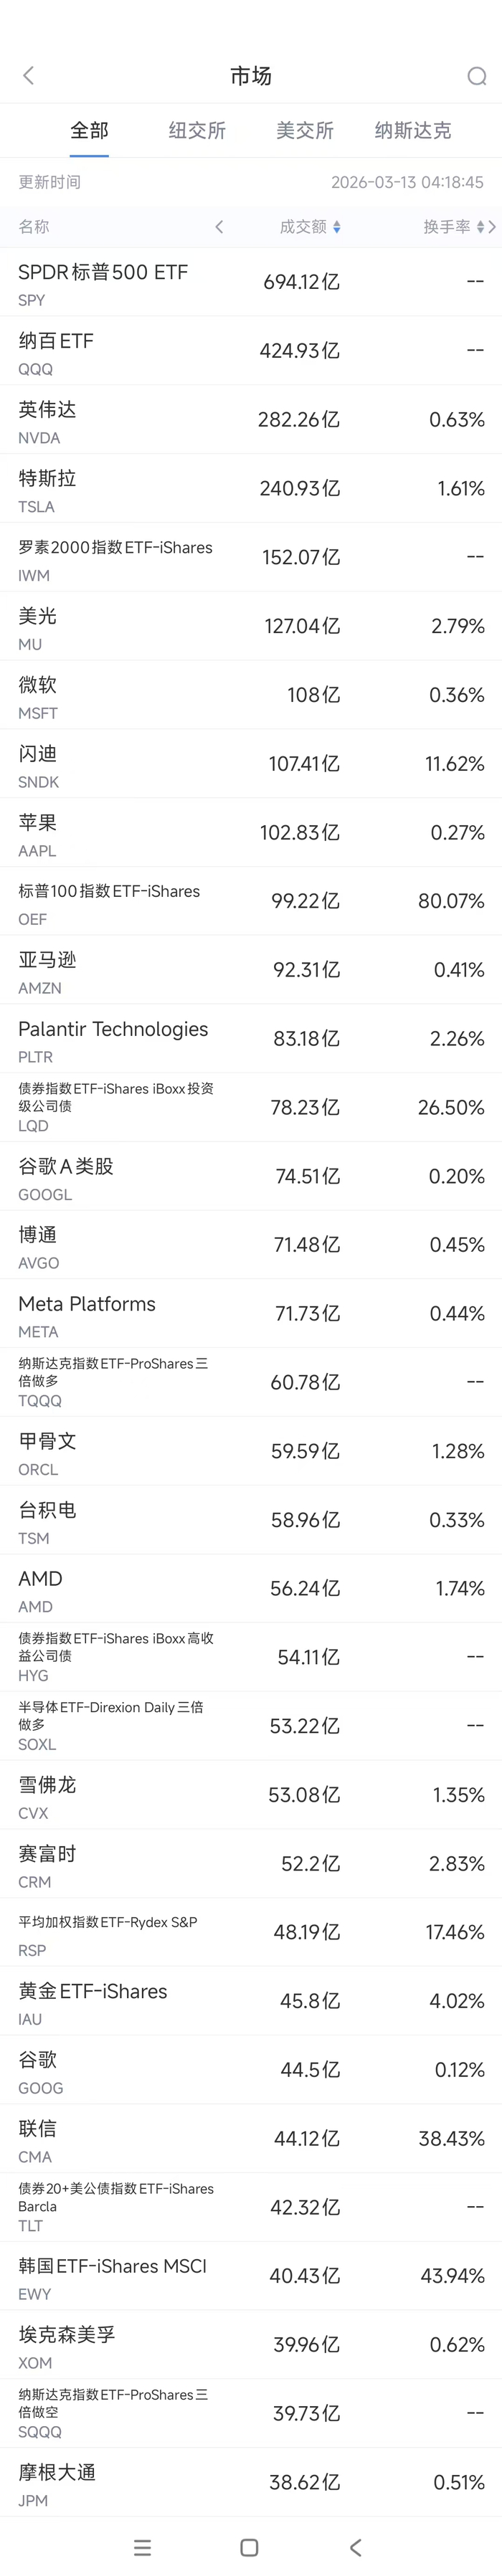Image resolution: width=502 pixels, height=2576 pixels.
Task: Sort by 成交额 column
Action: pyautogui.click(x=310, y=227)
